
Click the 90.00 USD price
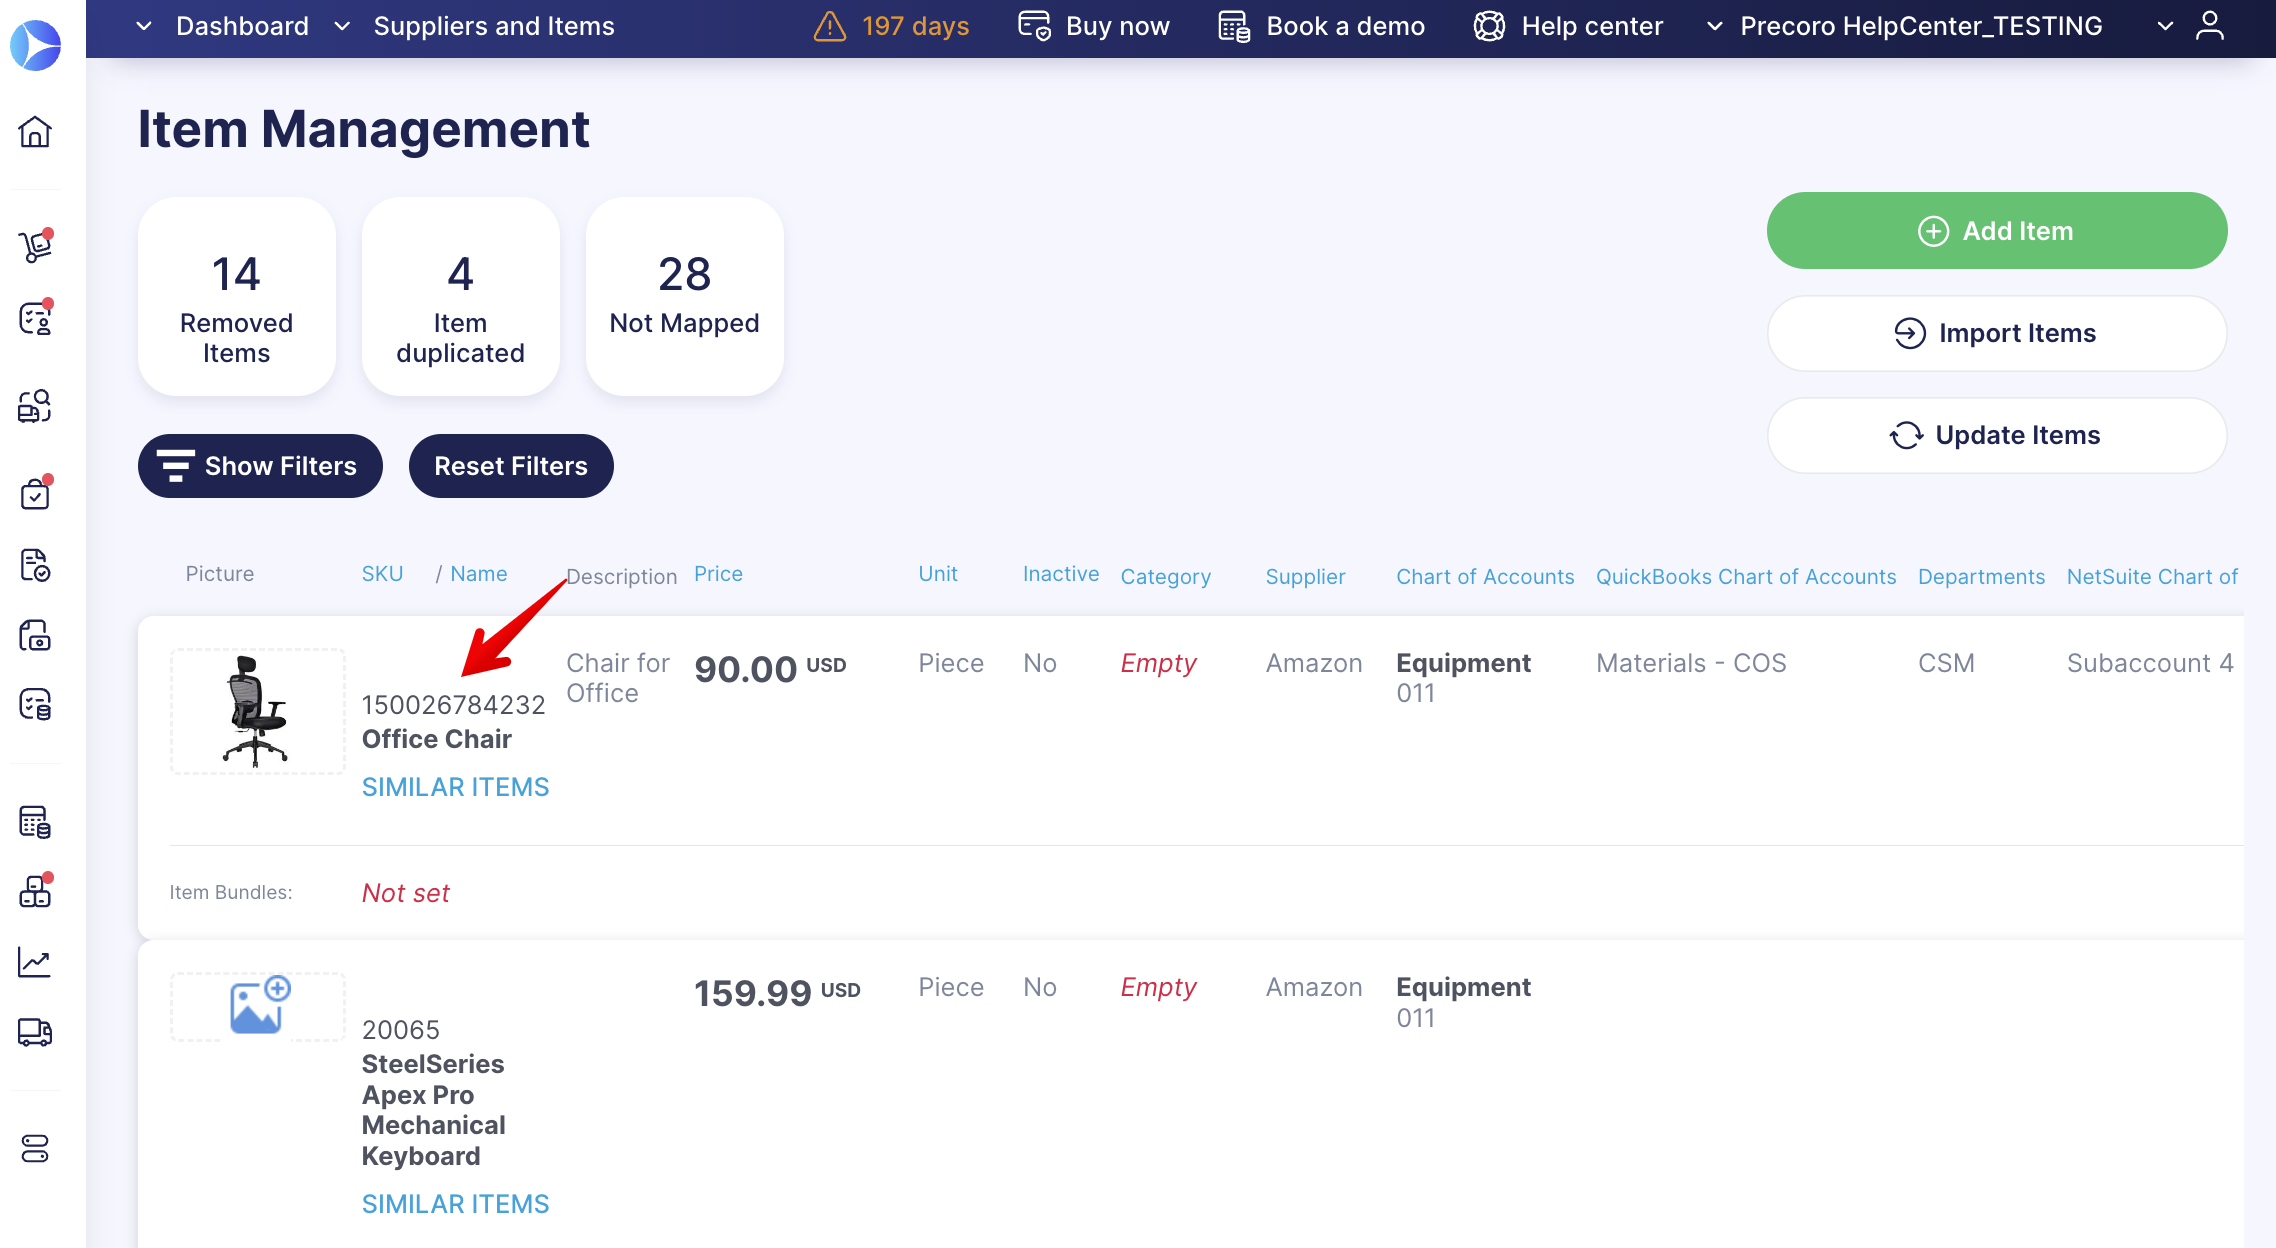(770, 668)
